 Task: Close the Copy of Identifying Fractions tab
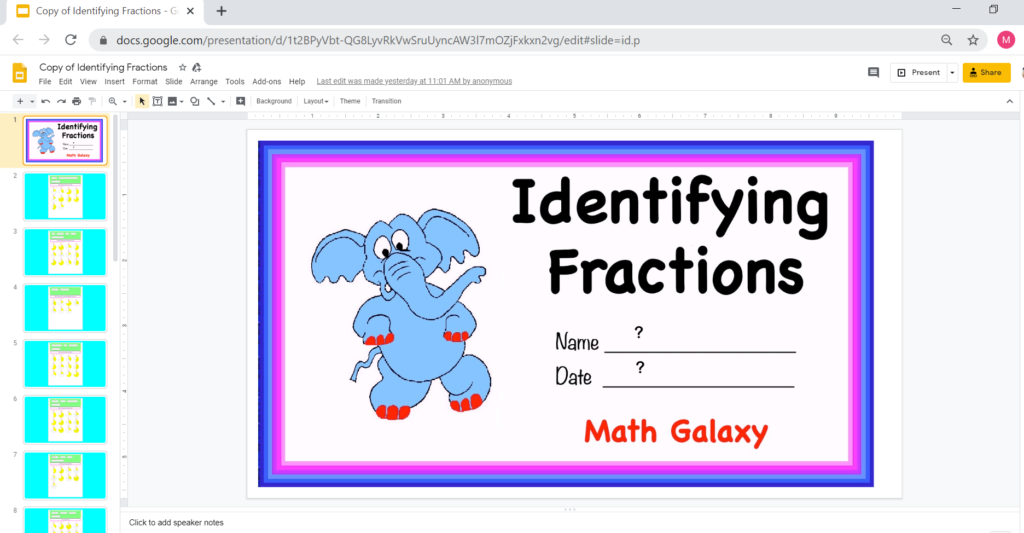point(190,11)
